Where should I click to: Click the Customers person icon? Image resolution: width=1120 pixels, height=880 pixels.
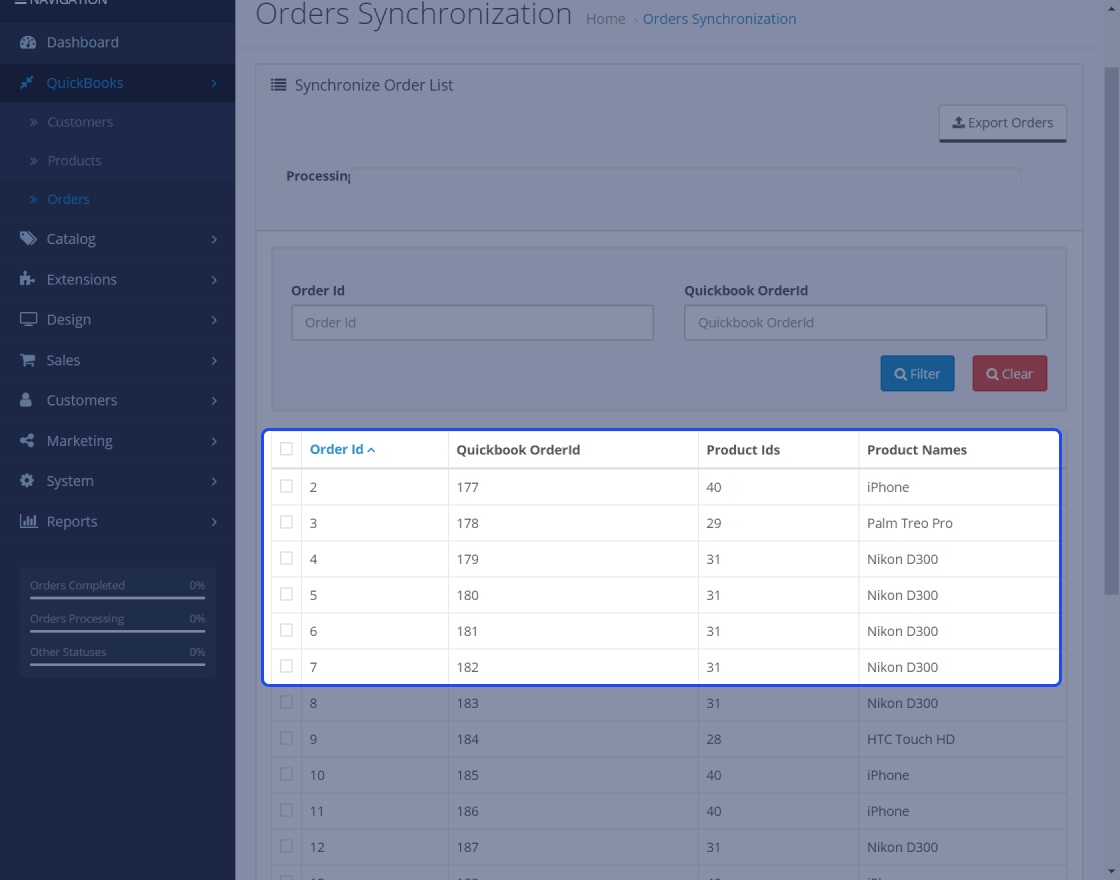coord(26,400)
